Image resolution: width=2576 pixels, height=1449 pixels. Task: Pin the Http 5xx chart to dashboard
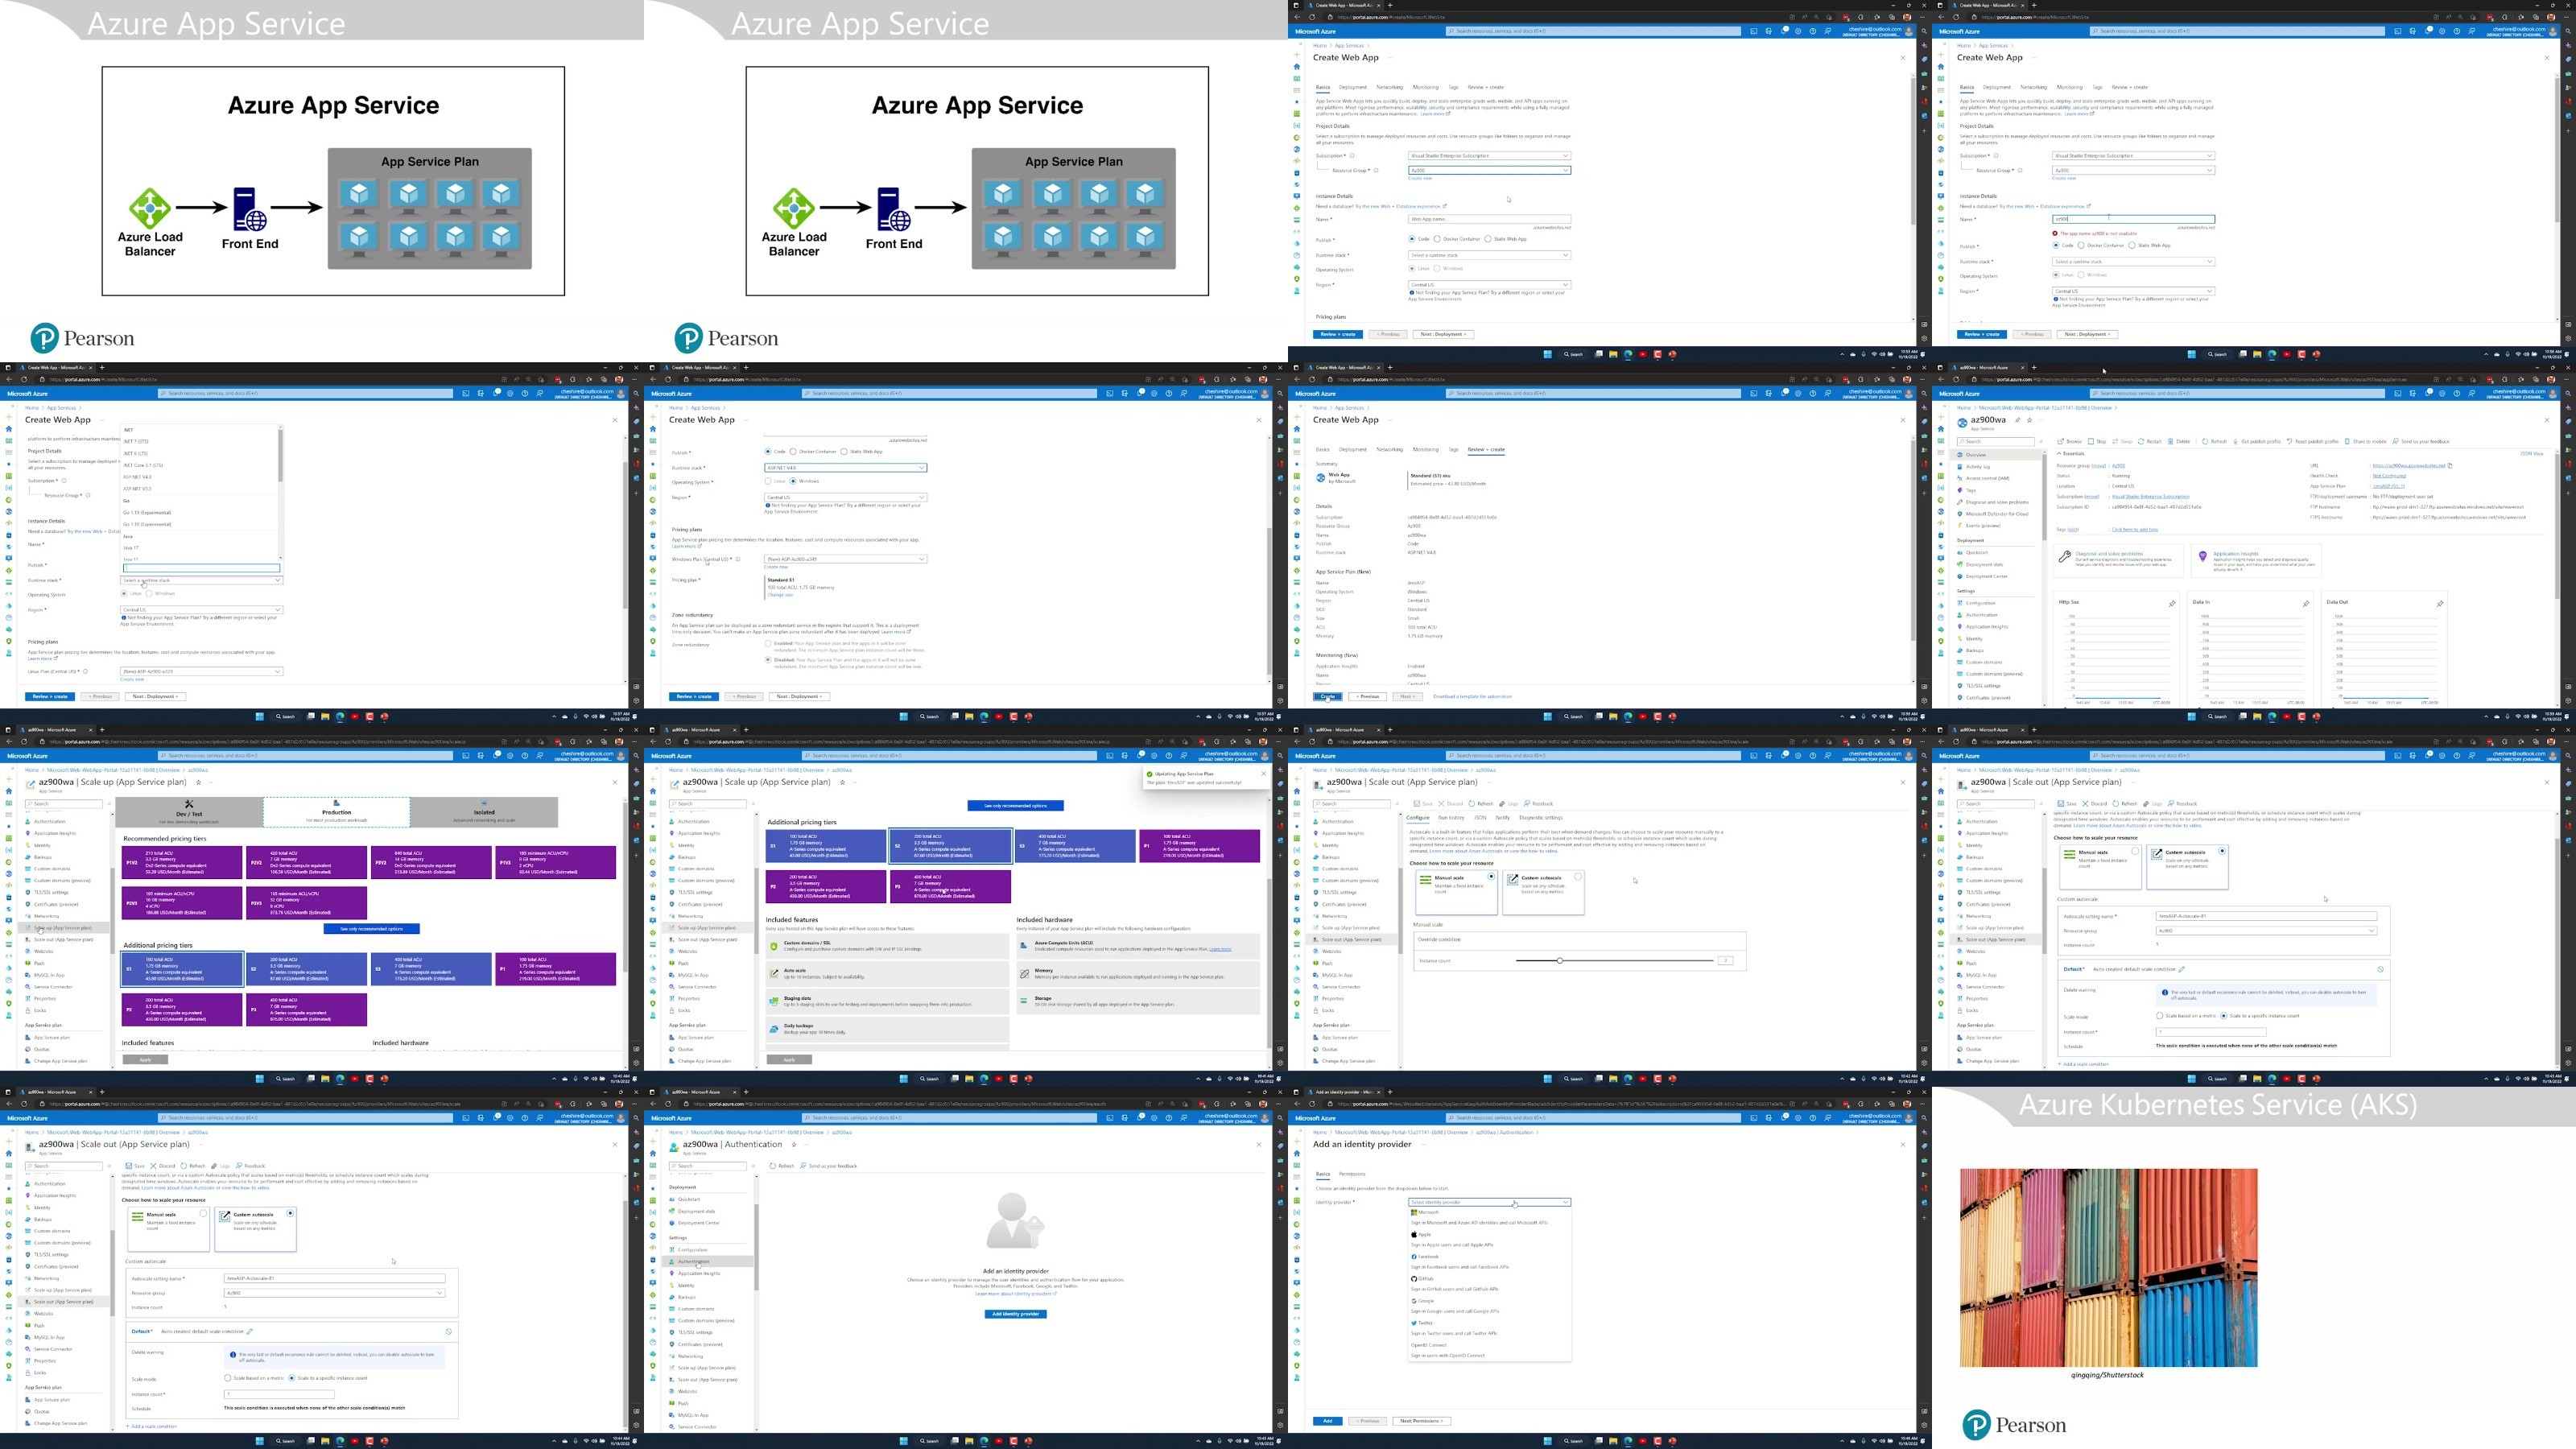click(2172, 604)
